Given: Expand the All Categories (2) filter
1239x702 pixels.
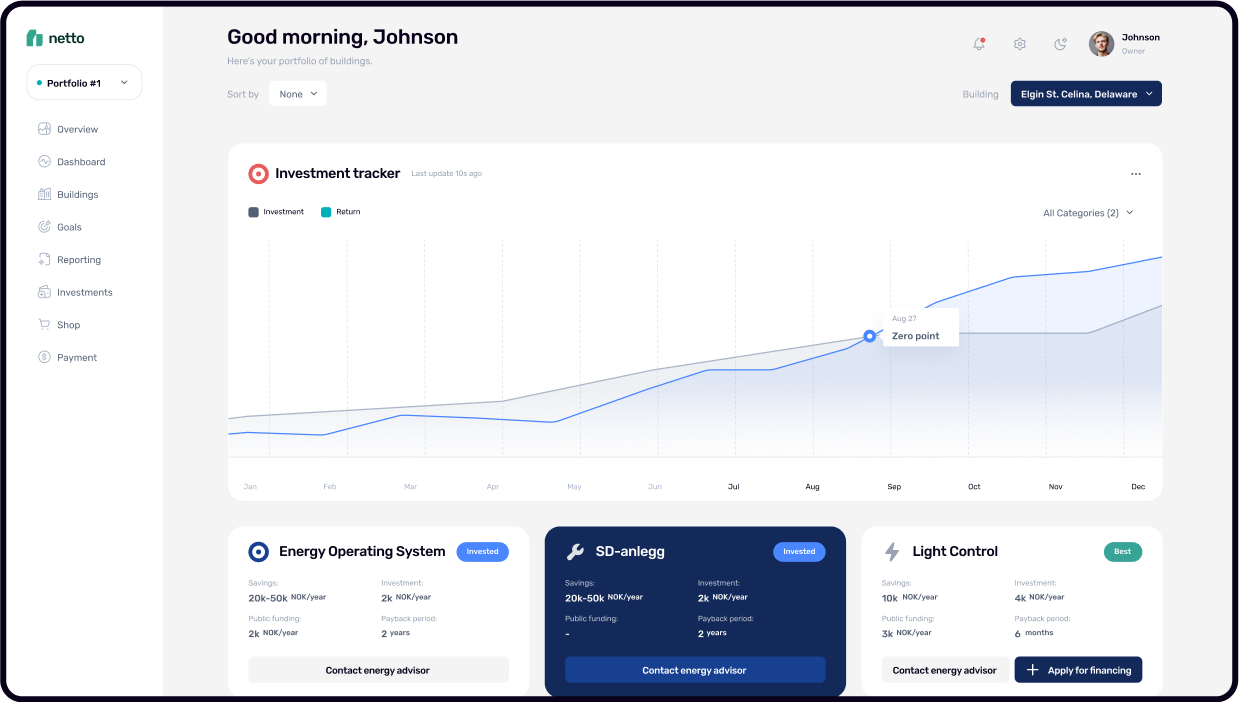Looking at the screenshot, I should (1088, 213).
